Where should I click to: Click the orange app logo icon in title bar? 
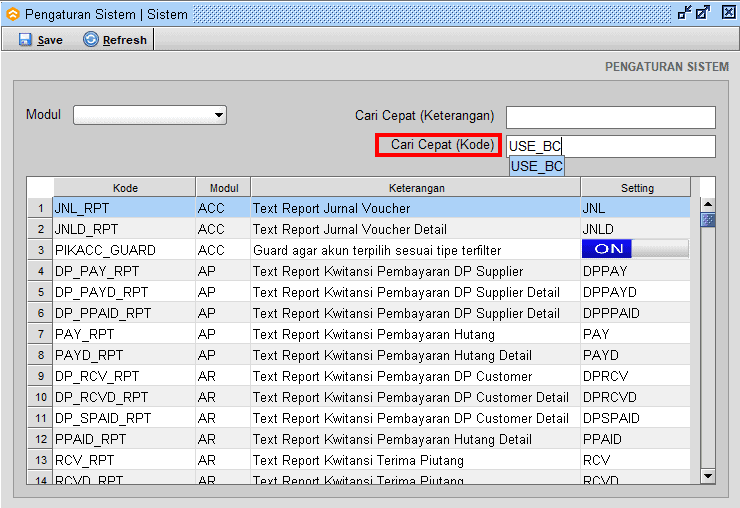click(x=12, y=14)
